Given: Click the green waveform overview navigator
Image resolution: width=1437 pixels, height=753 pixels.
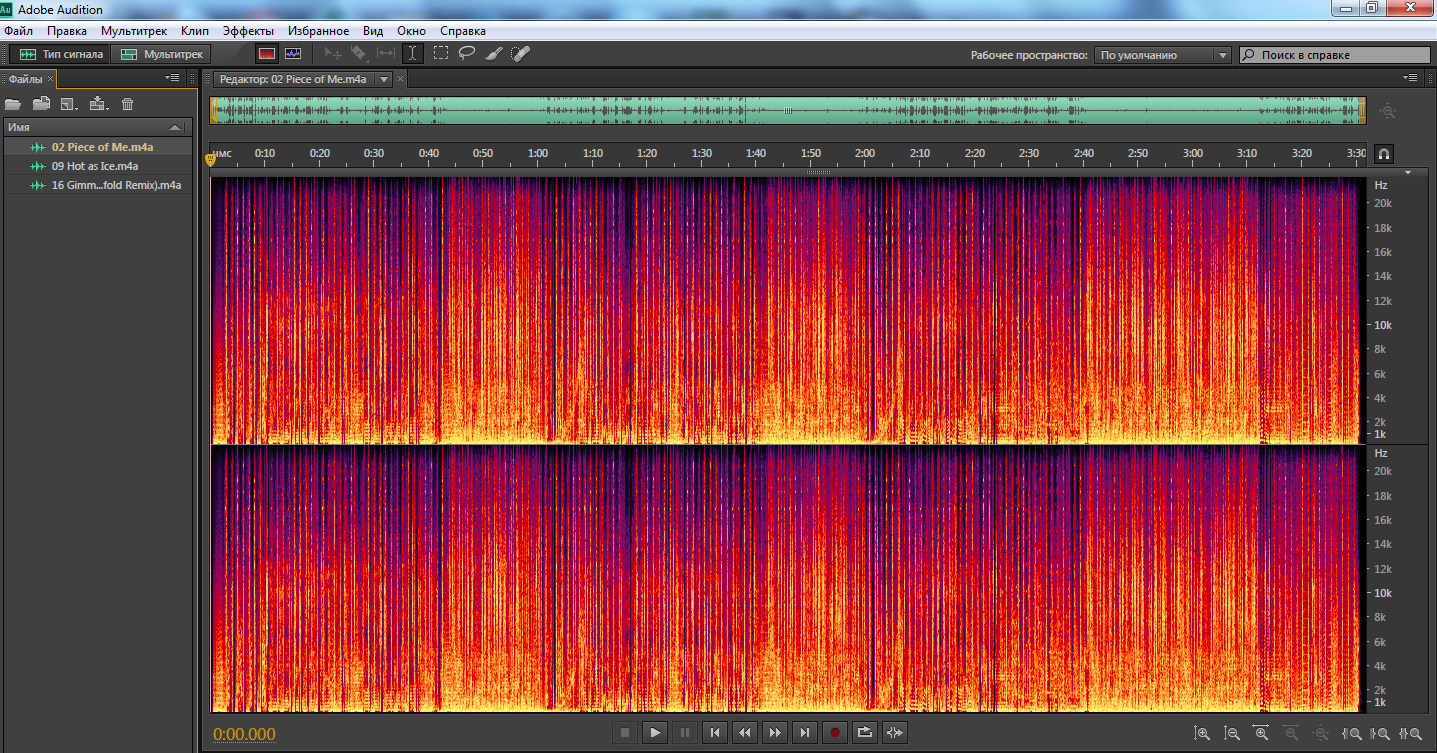Looking at the screenshot, I should [x=787, y=110].
